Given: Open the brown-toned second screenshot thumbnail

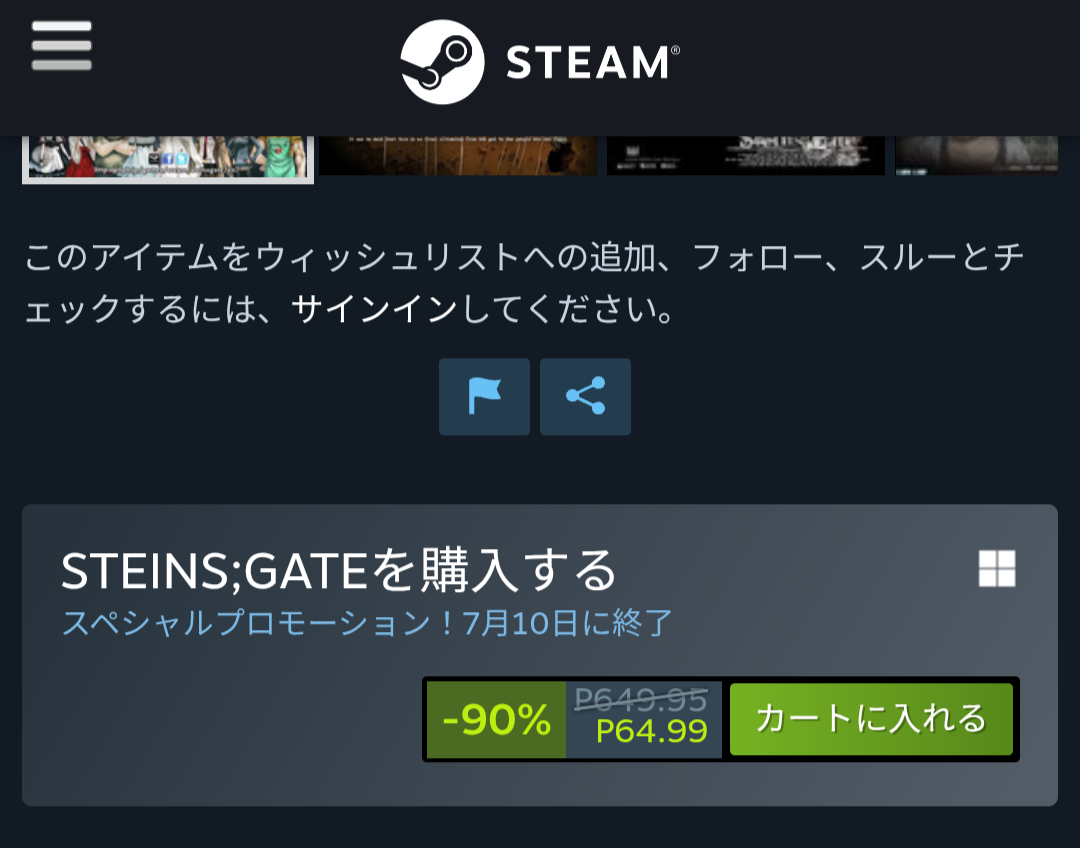Looking at the screenshot, I should click(x=458, y=155).
